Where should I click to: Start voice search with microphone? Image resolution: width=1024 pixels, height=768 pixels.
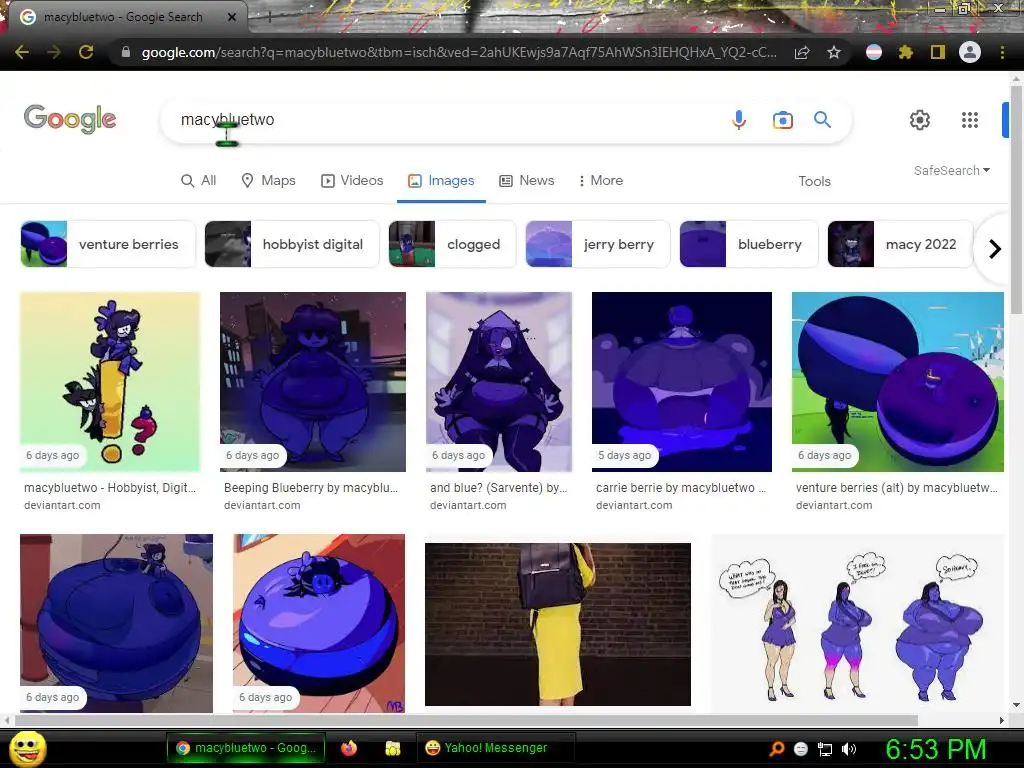[739, 120]
